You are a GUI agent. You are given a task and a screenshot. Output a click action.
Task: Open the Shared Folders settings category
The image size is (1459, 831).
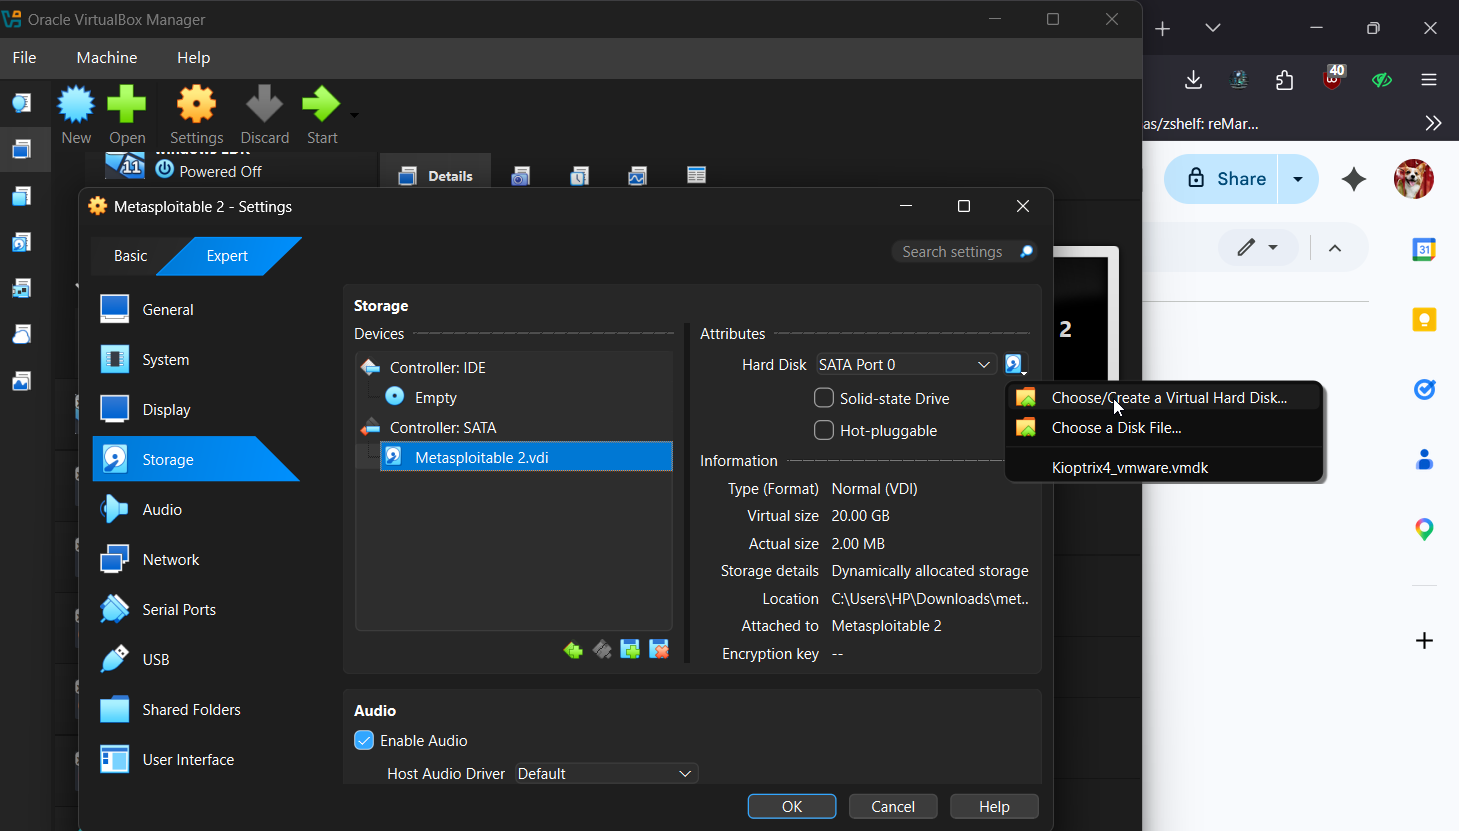pyautogui.click(x=191, y=710)
